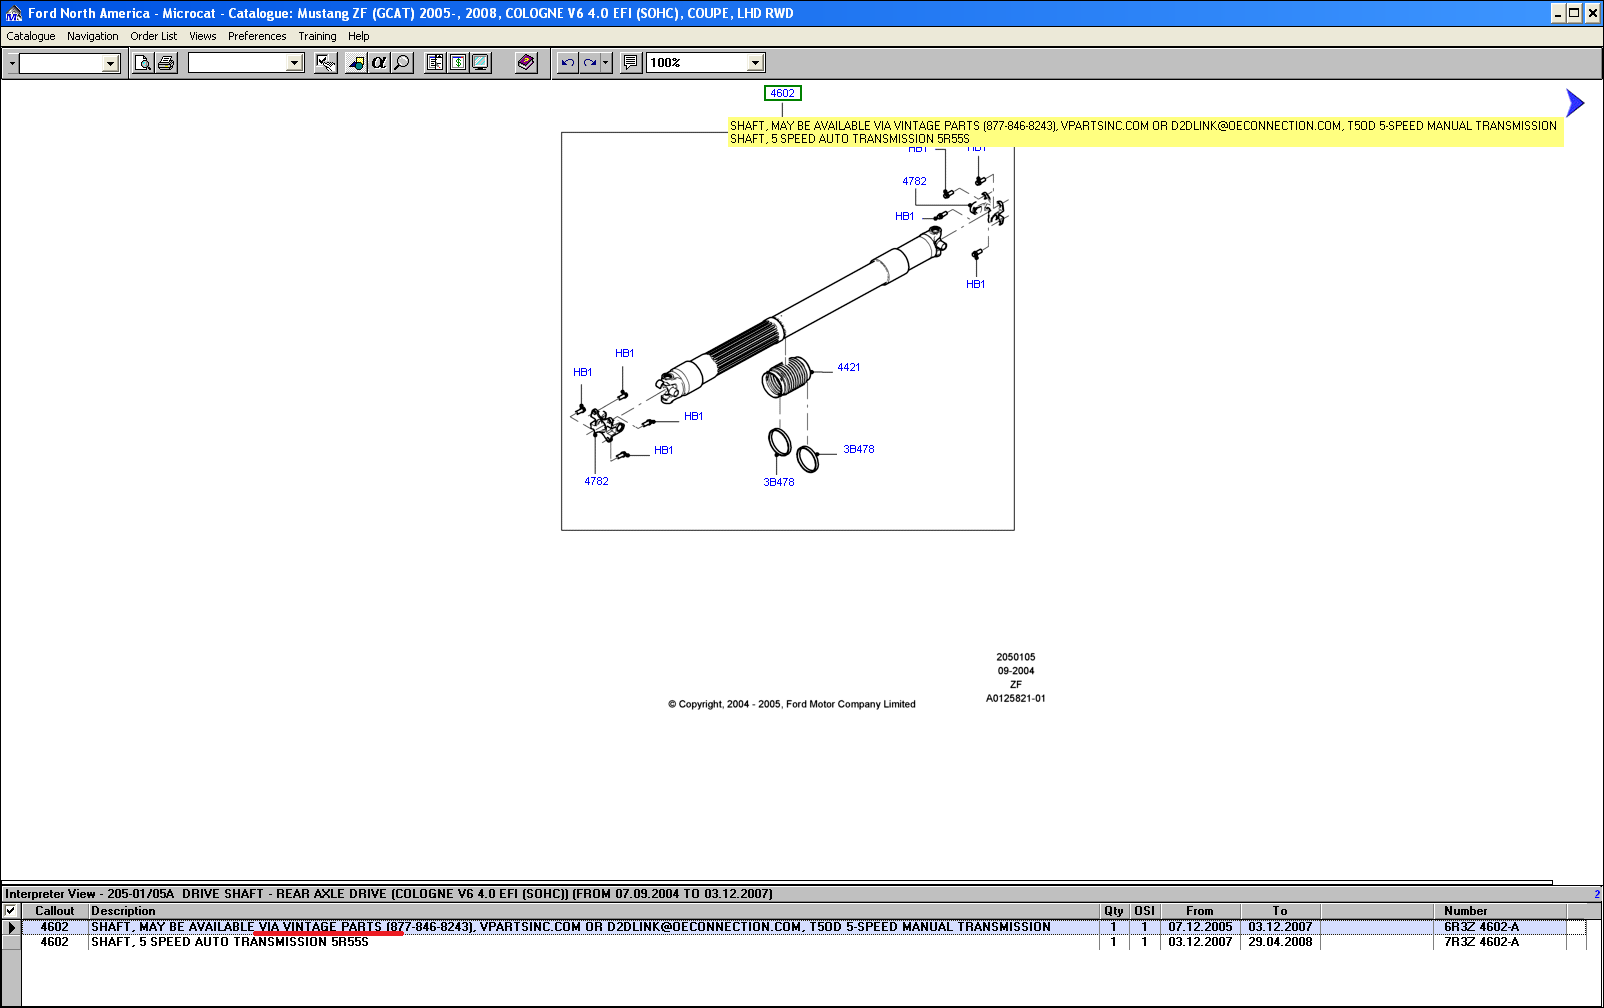Select SHAFT, MAY BE AVAILABLE description row
The height and width of the screenshot is (1008, 1604).
pyautogui.click(x=571, y=927)
